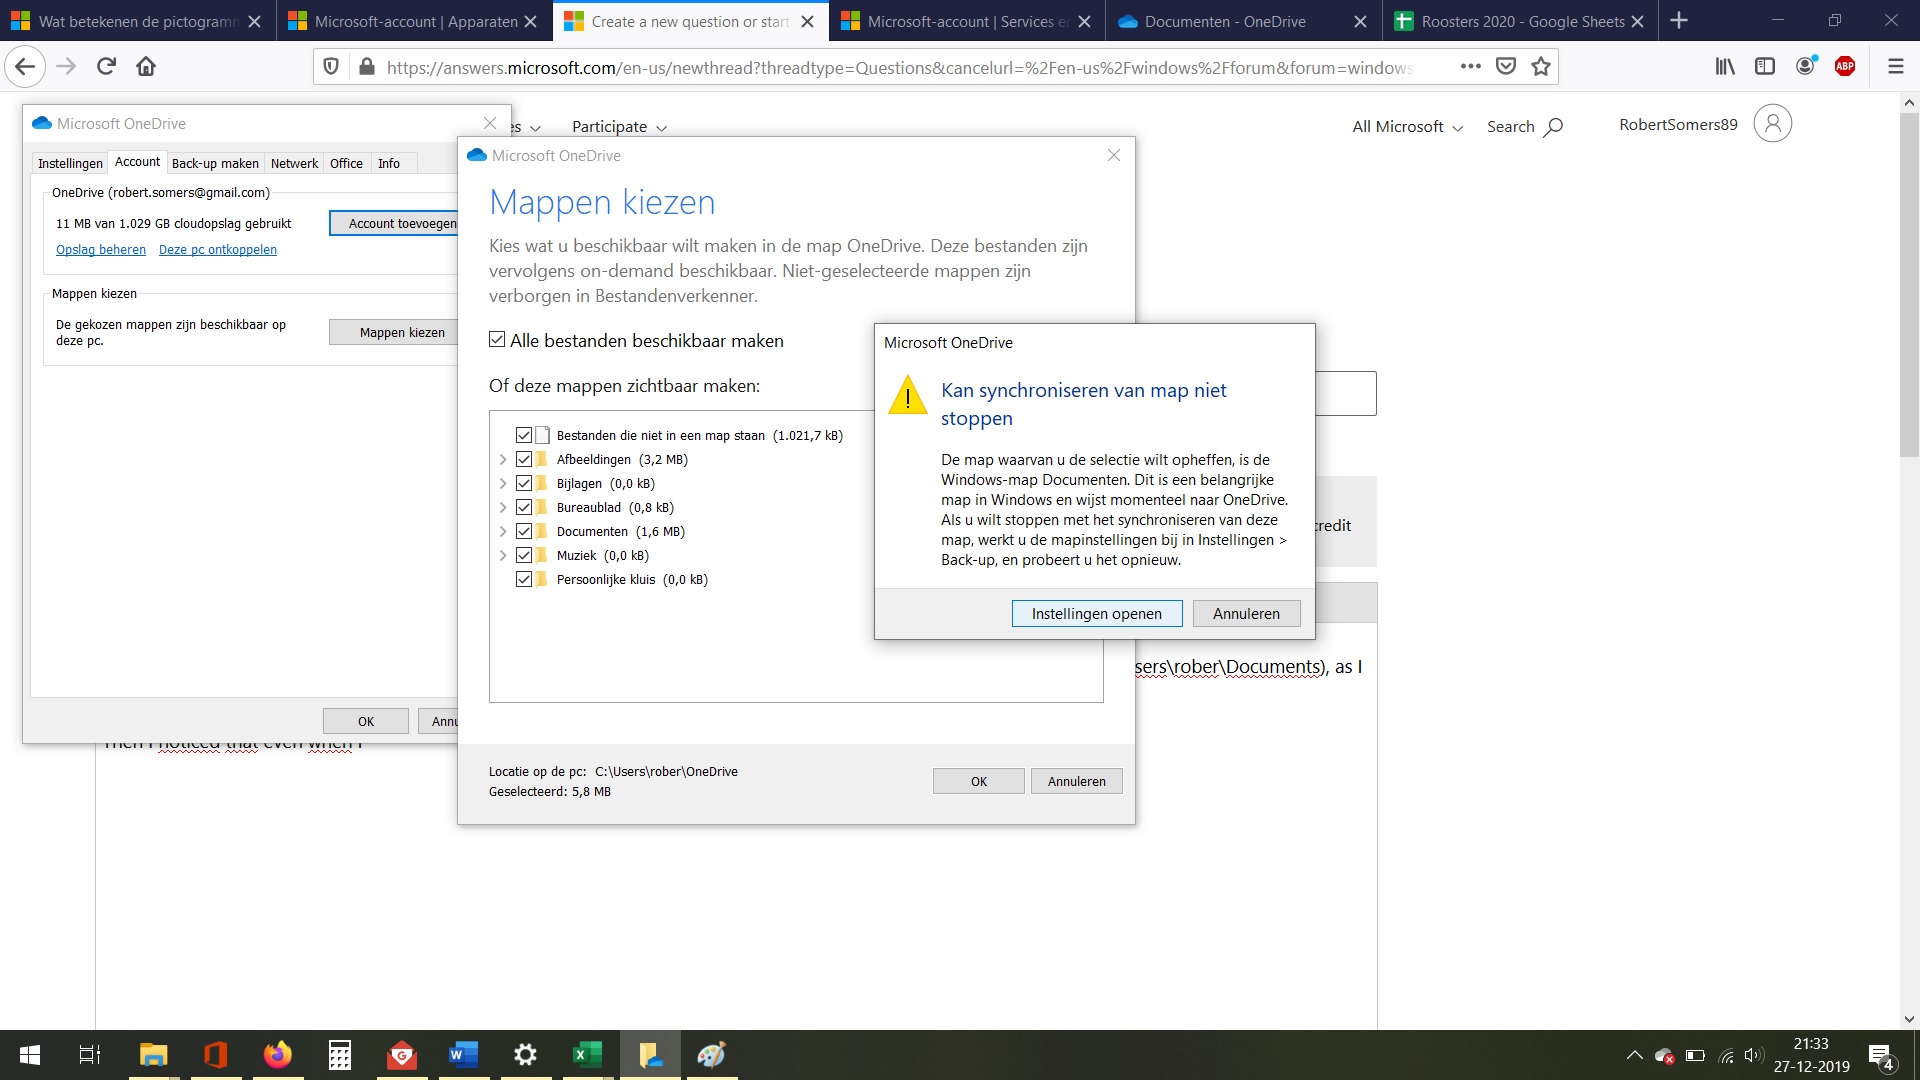Image resolution: width=1920 pixels, height=1080 pixels.
Task: Show hidden system tray icons
Action: (x=1635, y=1056)
